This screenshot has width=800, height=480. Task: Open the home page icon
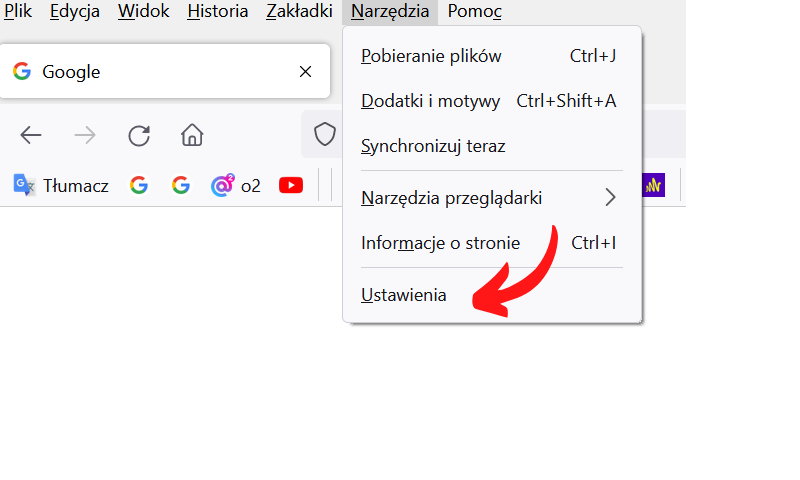point(192,135)
